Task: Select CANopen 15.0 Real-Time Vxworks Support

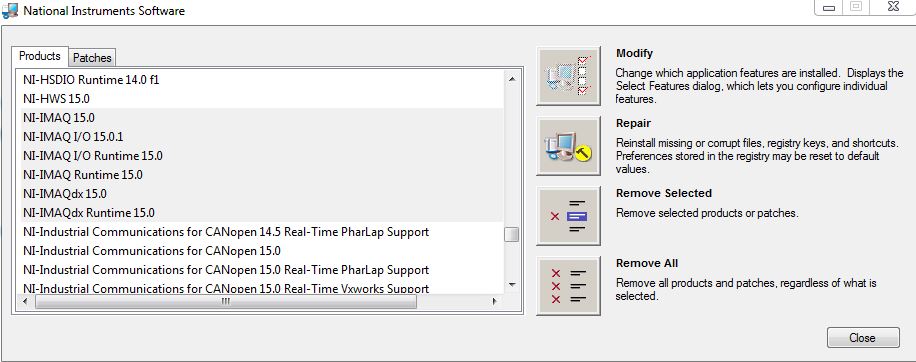Action: [262, 287]
